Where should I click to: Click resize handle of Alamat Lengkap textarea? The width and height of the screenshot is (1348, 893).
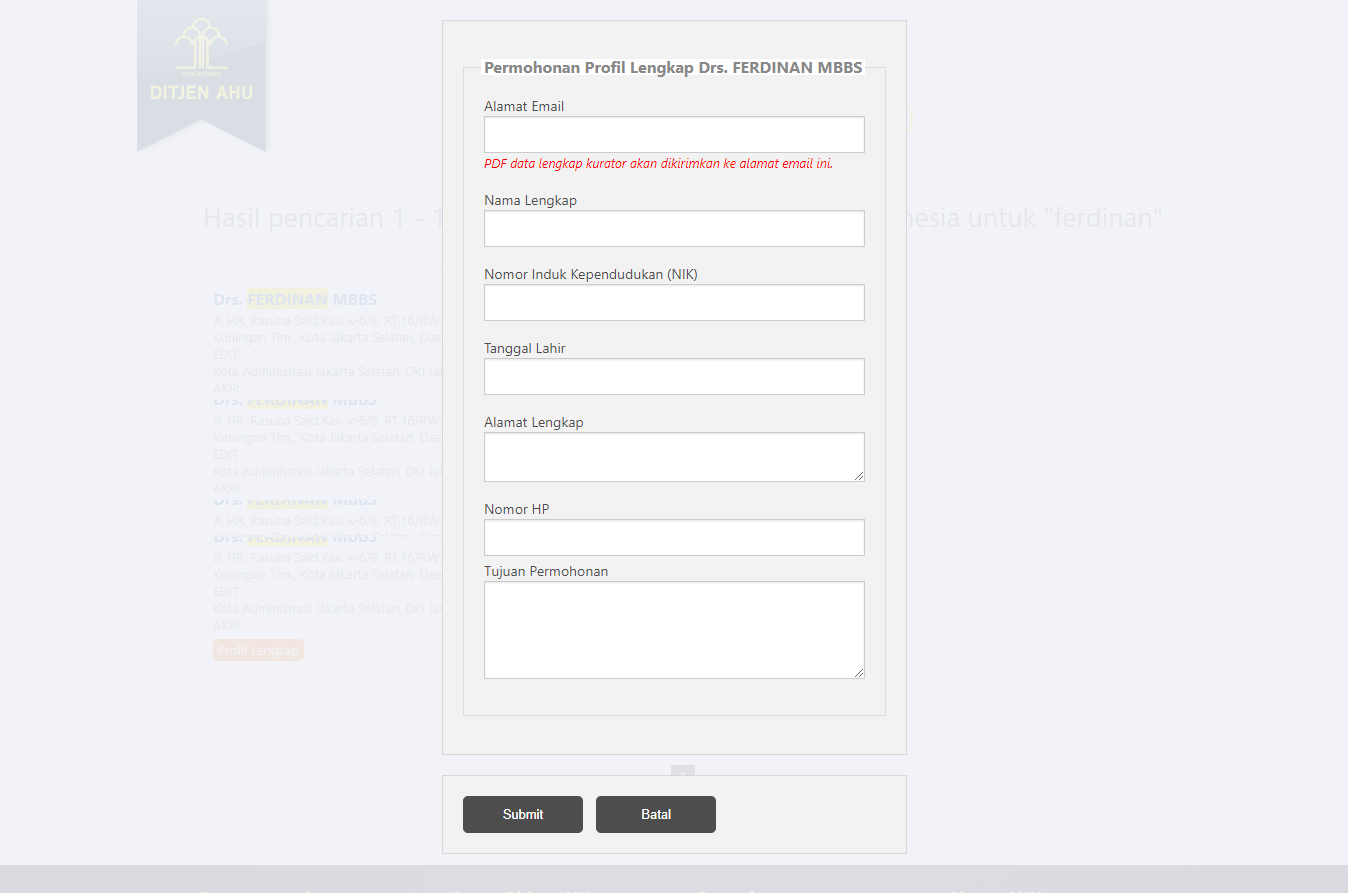click(858, 475)
